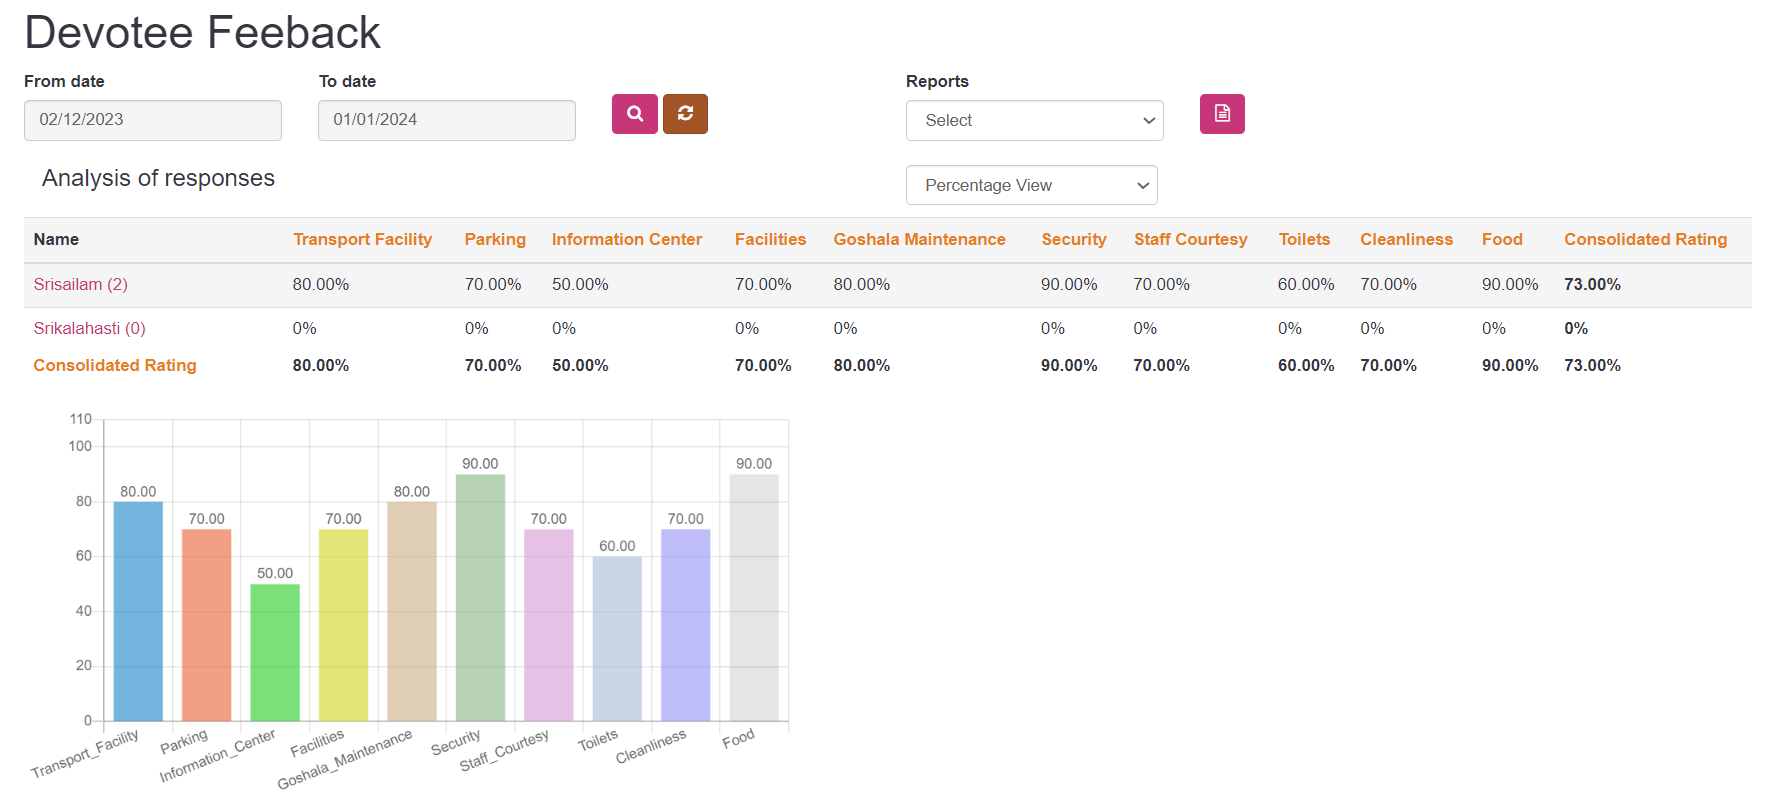Click the gray Food chart bar
The image size is (1769, 809).
click(754, 597)
